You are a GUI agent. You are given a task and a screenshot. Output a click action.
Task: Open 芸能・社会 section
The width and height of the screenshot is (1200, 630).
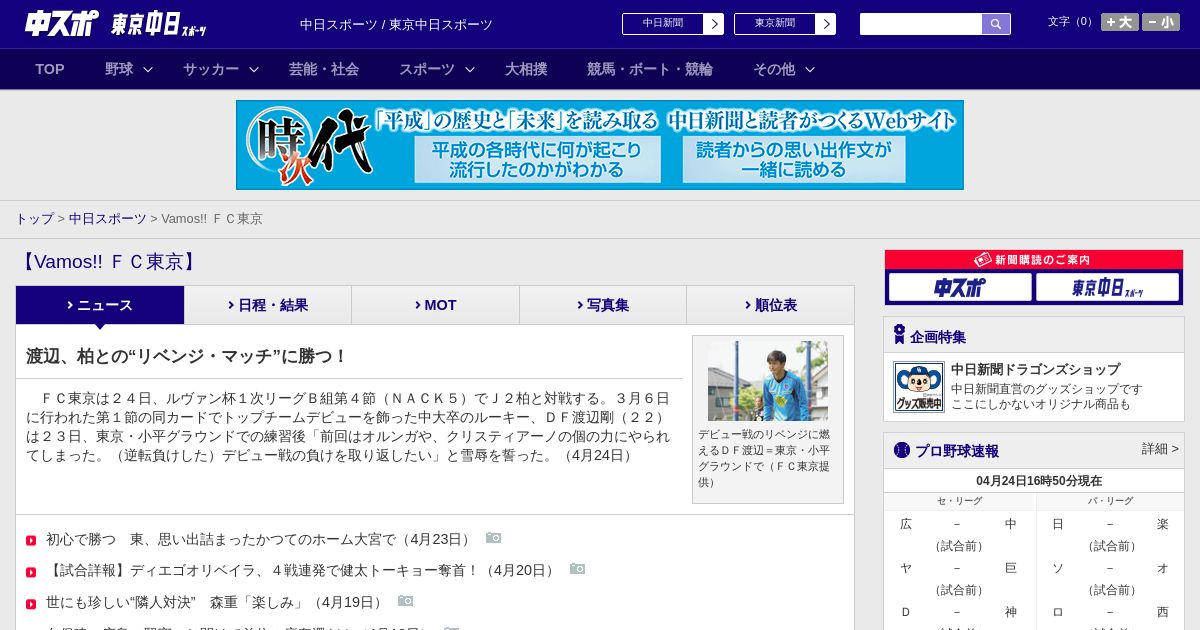click(324, 69)
